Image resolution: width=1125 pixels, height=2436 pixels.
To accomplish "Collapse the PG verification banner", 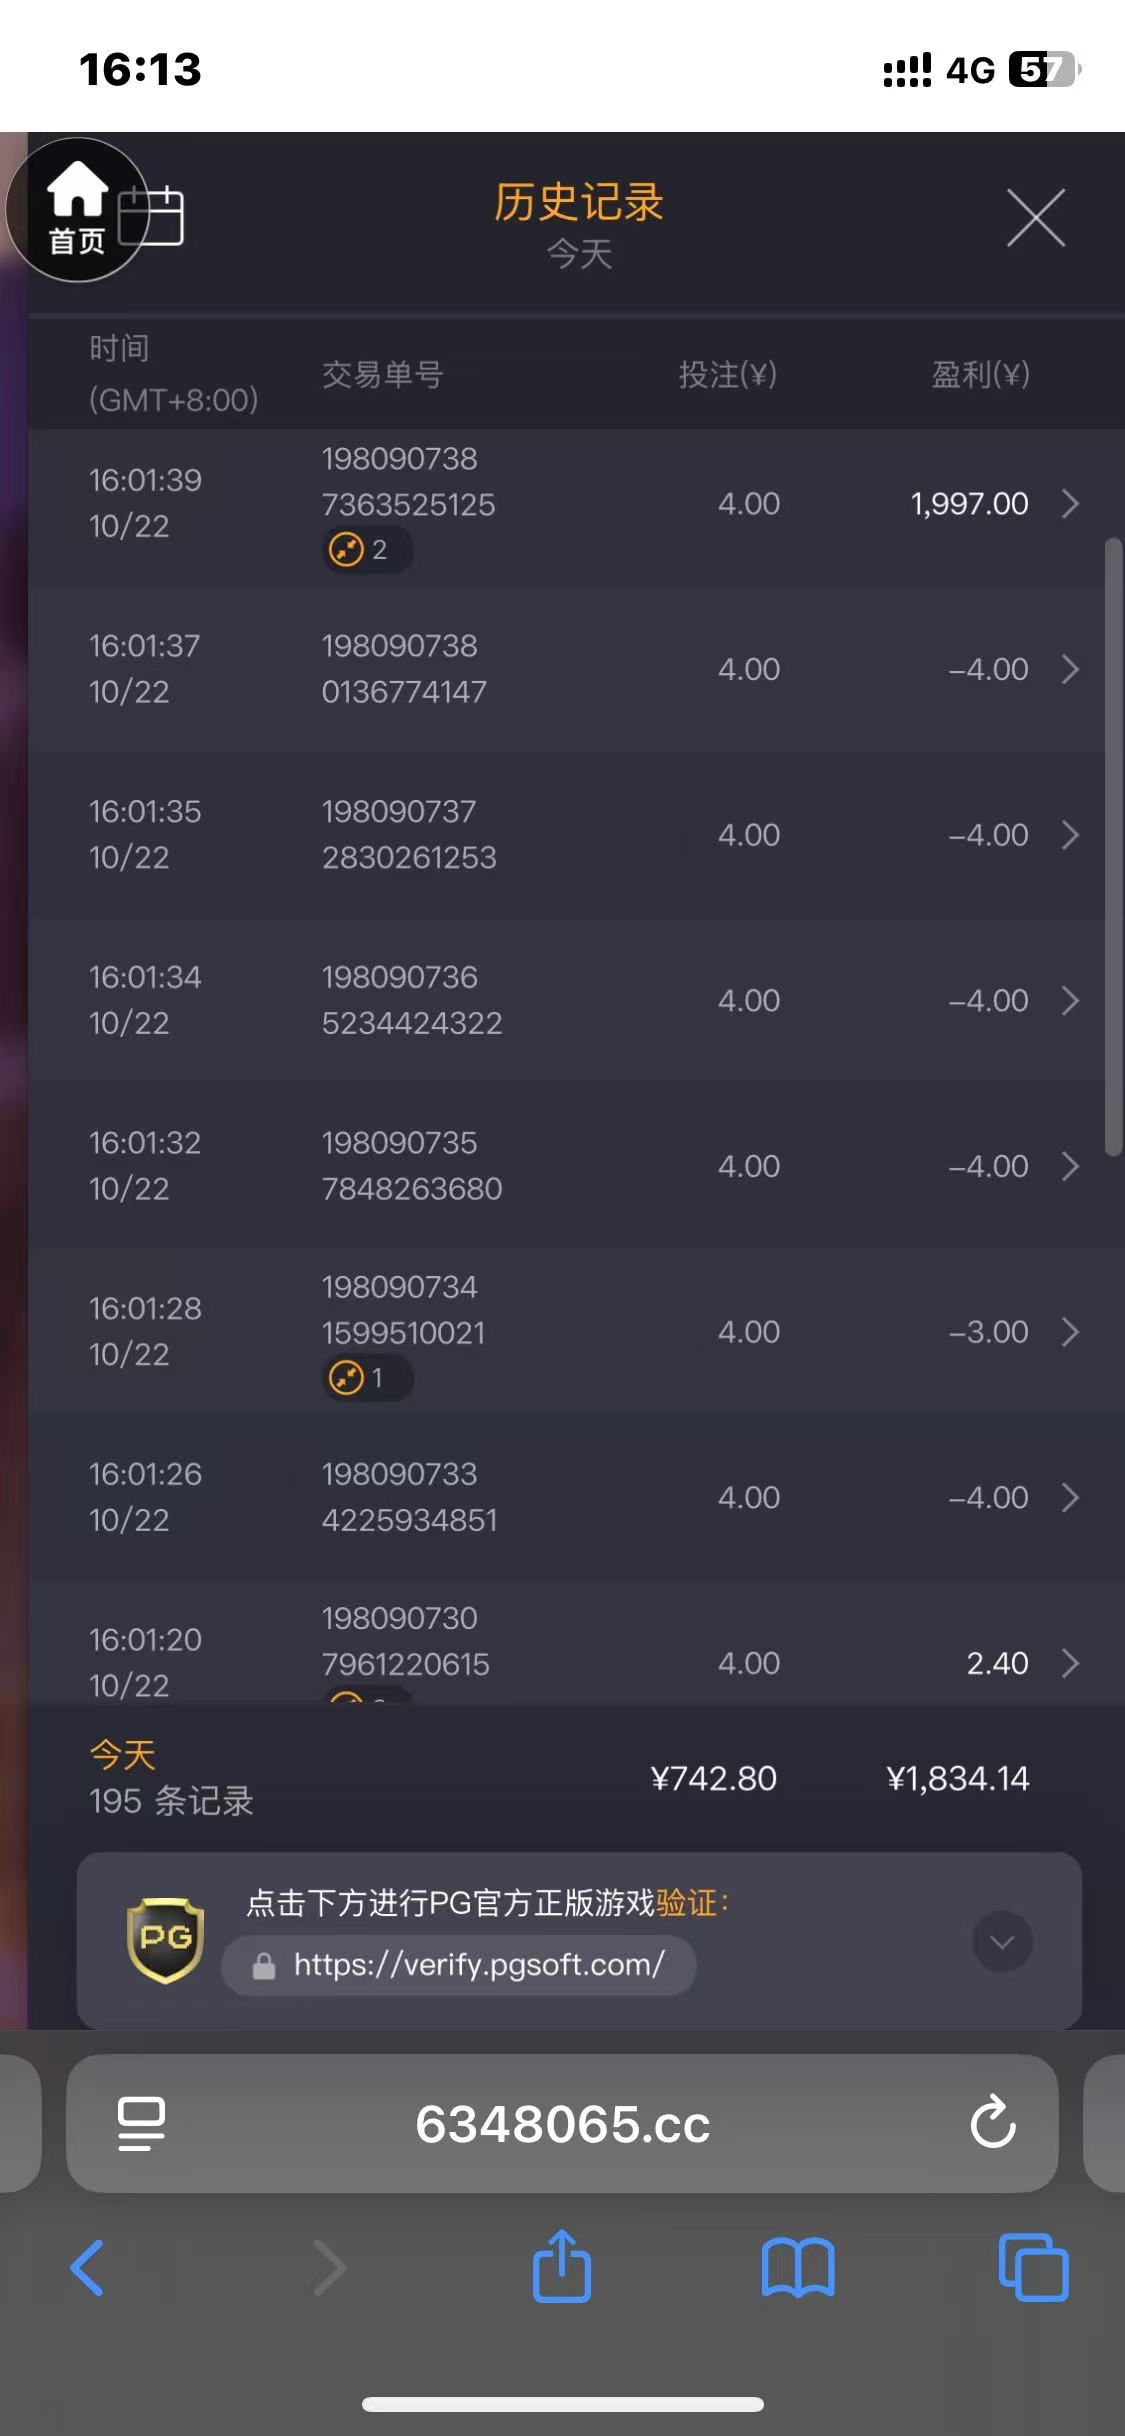I will pyautogui.click(x=1002, y=1942).
